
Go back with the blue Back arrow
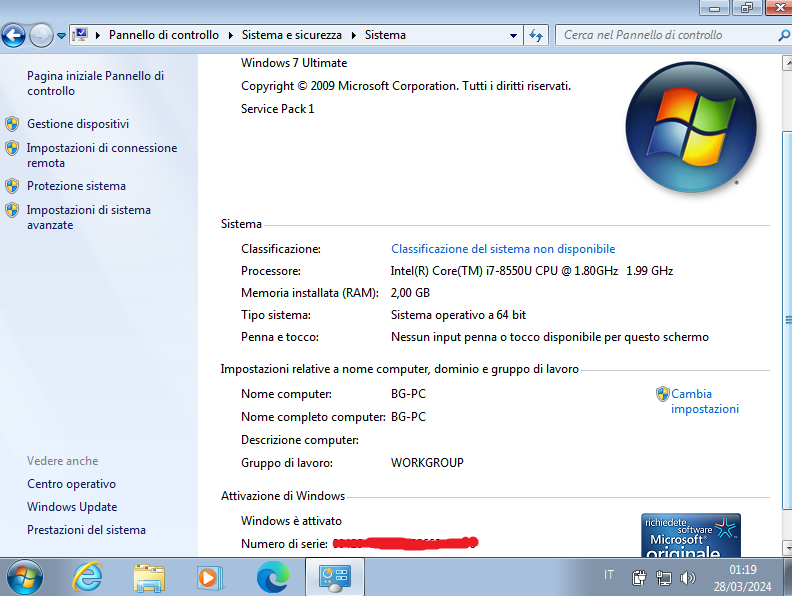coord(14,35)
